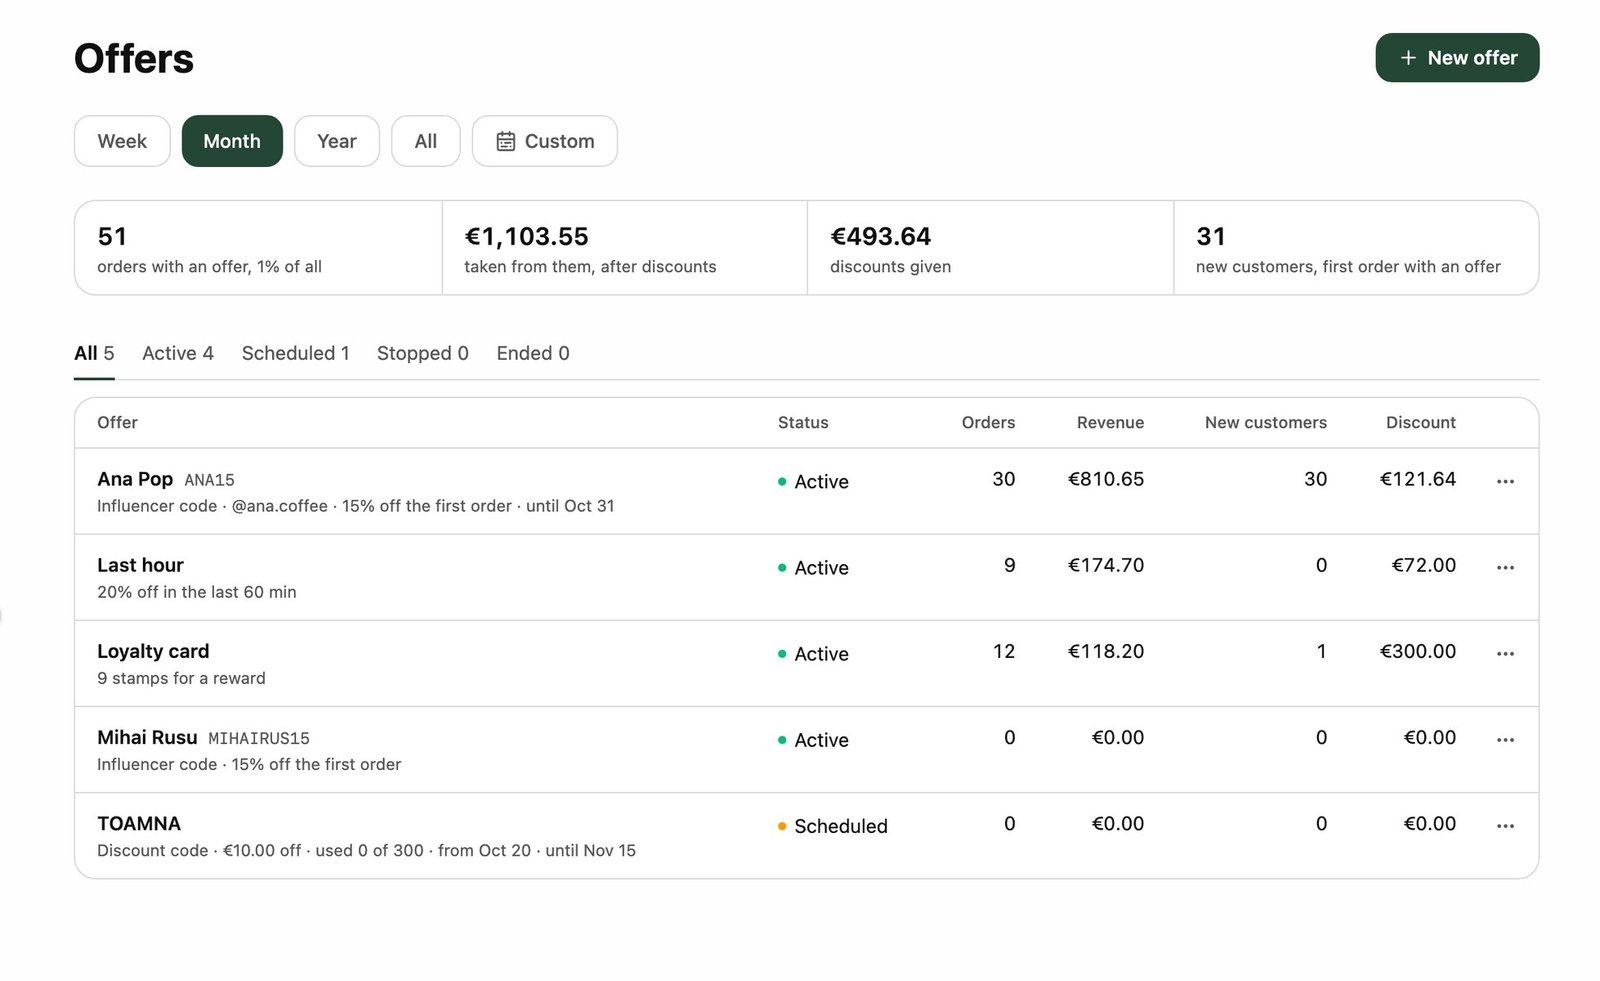This screenshot has height=981, width=1600.
Task: Click the Orders column header
Action: pos(988,422)
